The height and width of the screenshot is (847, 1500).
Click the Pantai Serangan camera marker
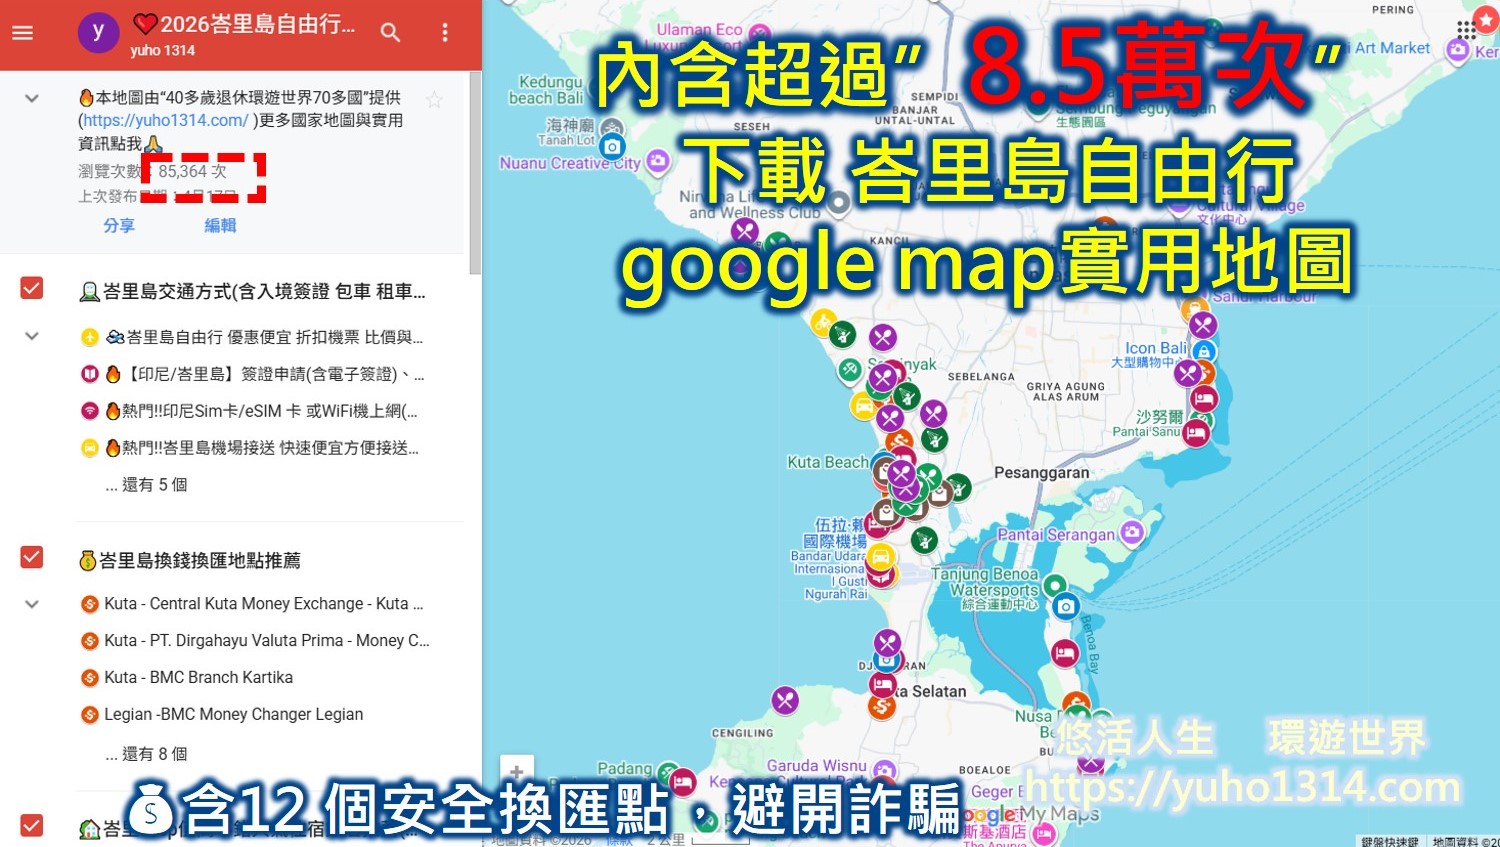[1132, 532]
